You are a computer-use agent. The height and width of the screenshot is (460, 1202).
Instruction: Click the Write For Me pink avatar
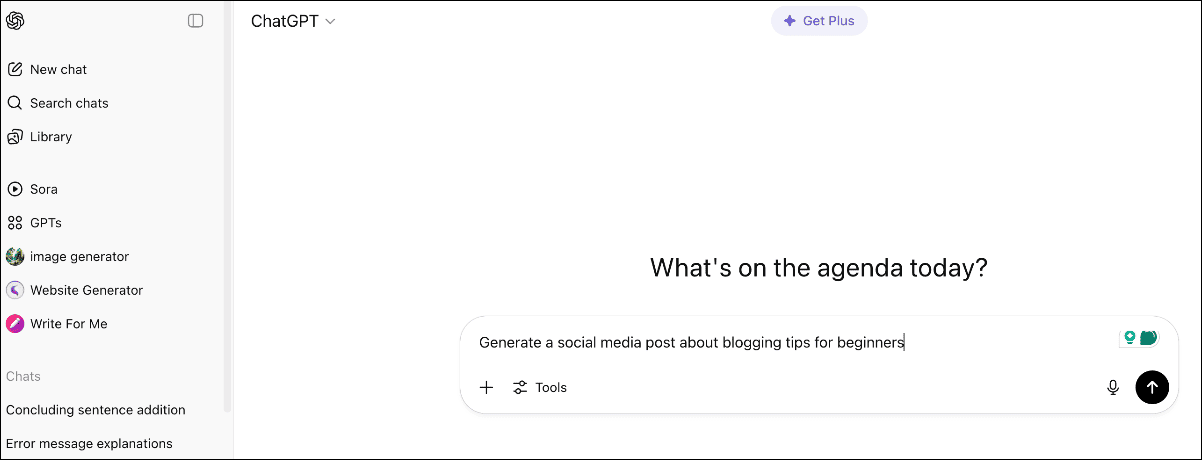[x=15, y=324]
